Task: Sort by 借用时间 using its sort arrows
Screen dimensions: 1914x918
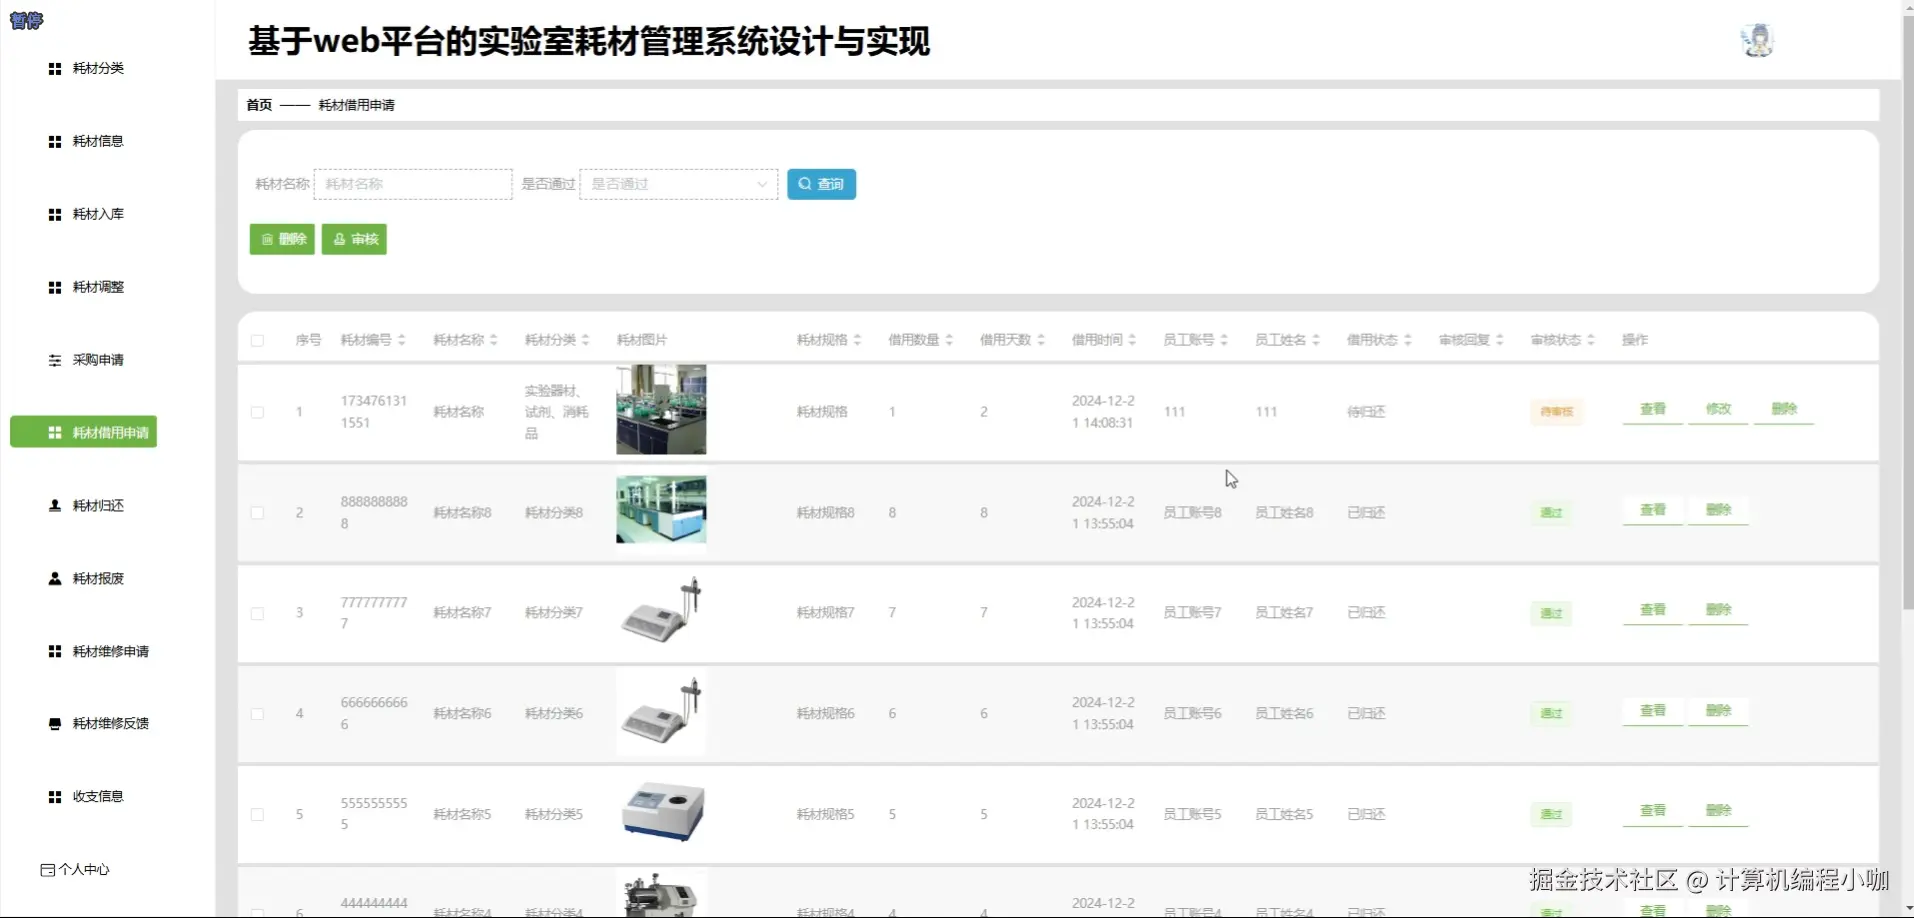Action: [1132, 340]
